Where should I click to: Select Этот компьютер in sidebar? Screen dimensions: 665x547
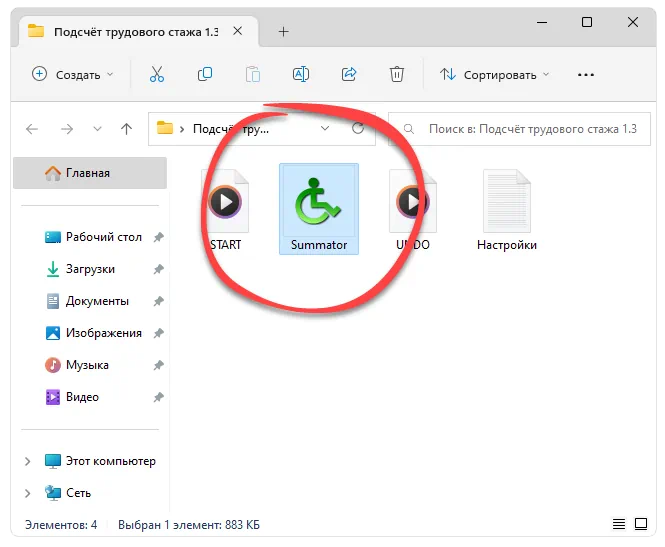pos(100,461)
